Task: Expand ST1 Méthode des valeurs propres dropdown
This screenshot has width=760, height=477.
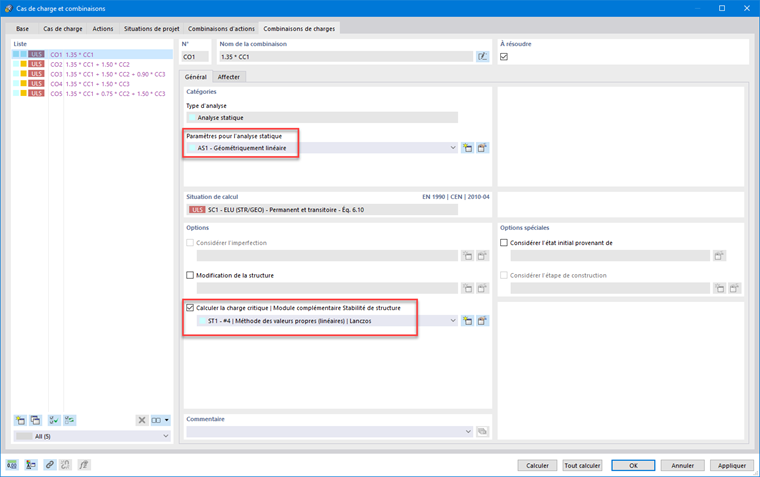Action: 453,321
